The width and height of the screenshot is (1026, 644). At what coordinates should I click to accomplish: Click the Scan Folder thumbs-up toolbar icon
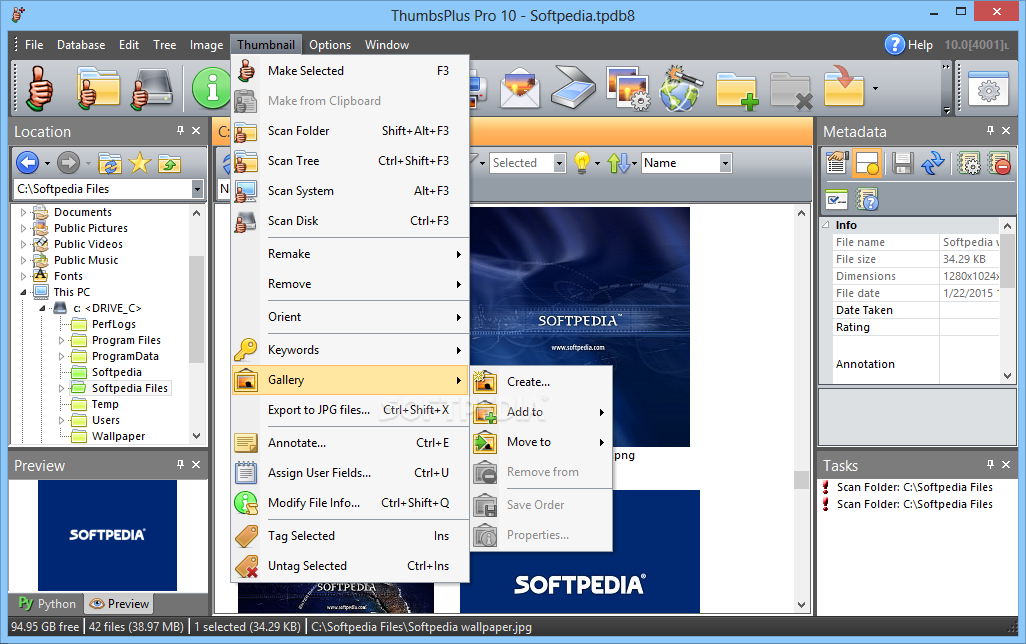coord(98,88)
